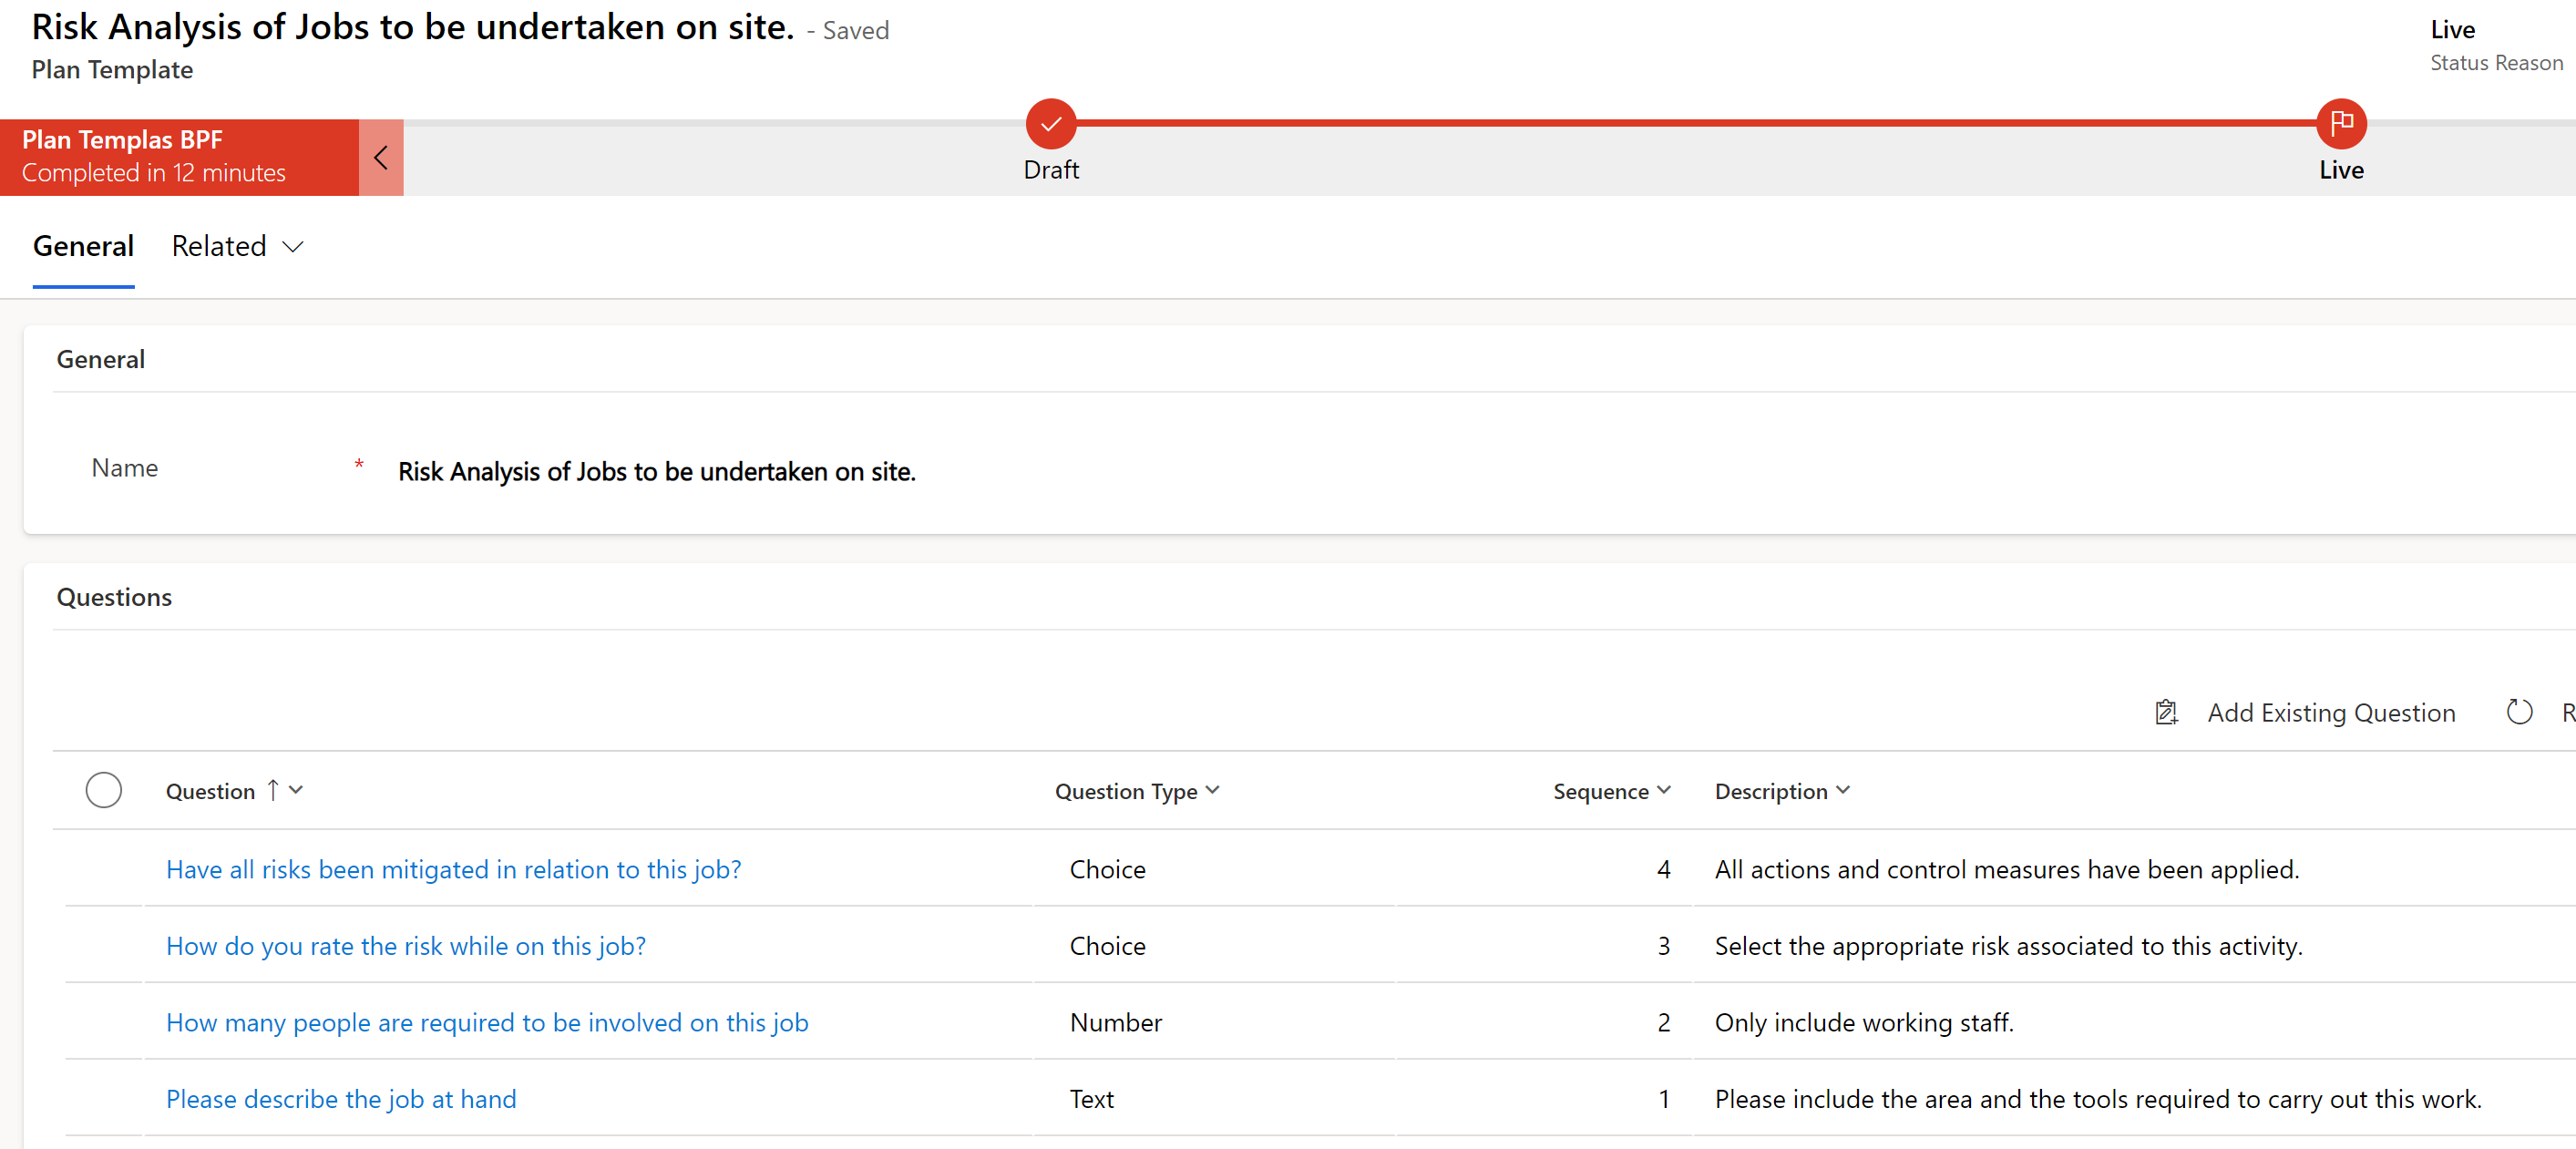This screenshot has width=2576, height=1149.
Task: Click the required field asterisk beside Name
Action: point(358,465)
